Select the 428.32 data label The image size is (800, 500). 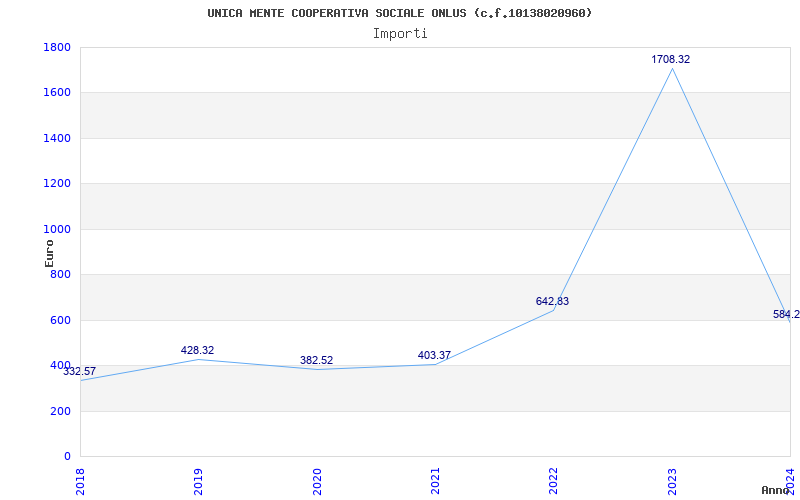pyautogui.click(x=197, y=351)
